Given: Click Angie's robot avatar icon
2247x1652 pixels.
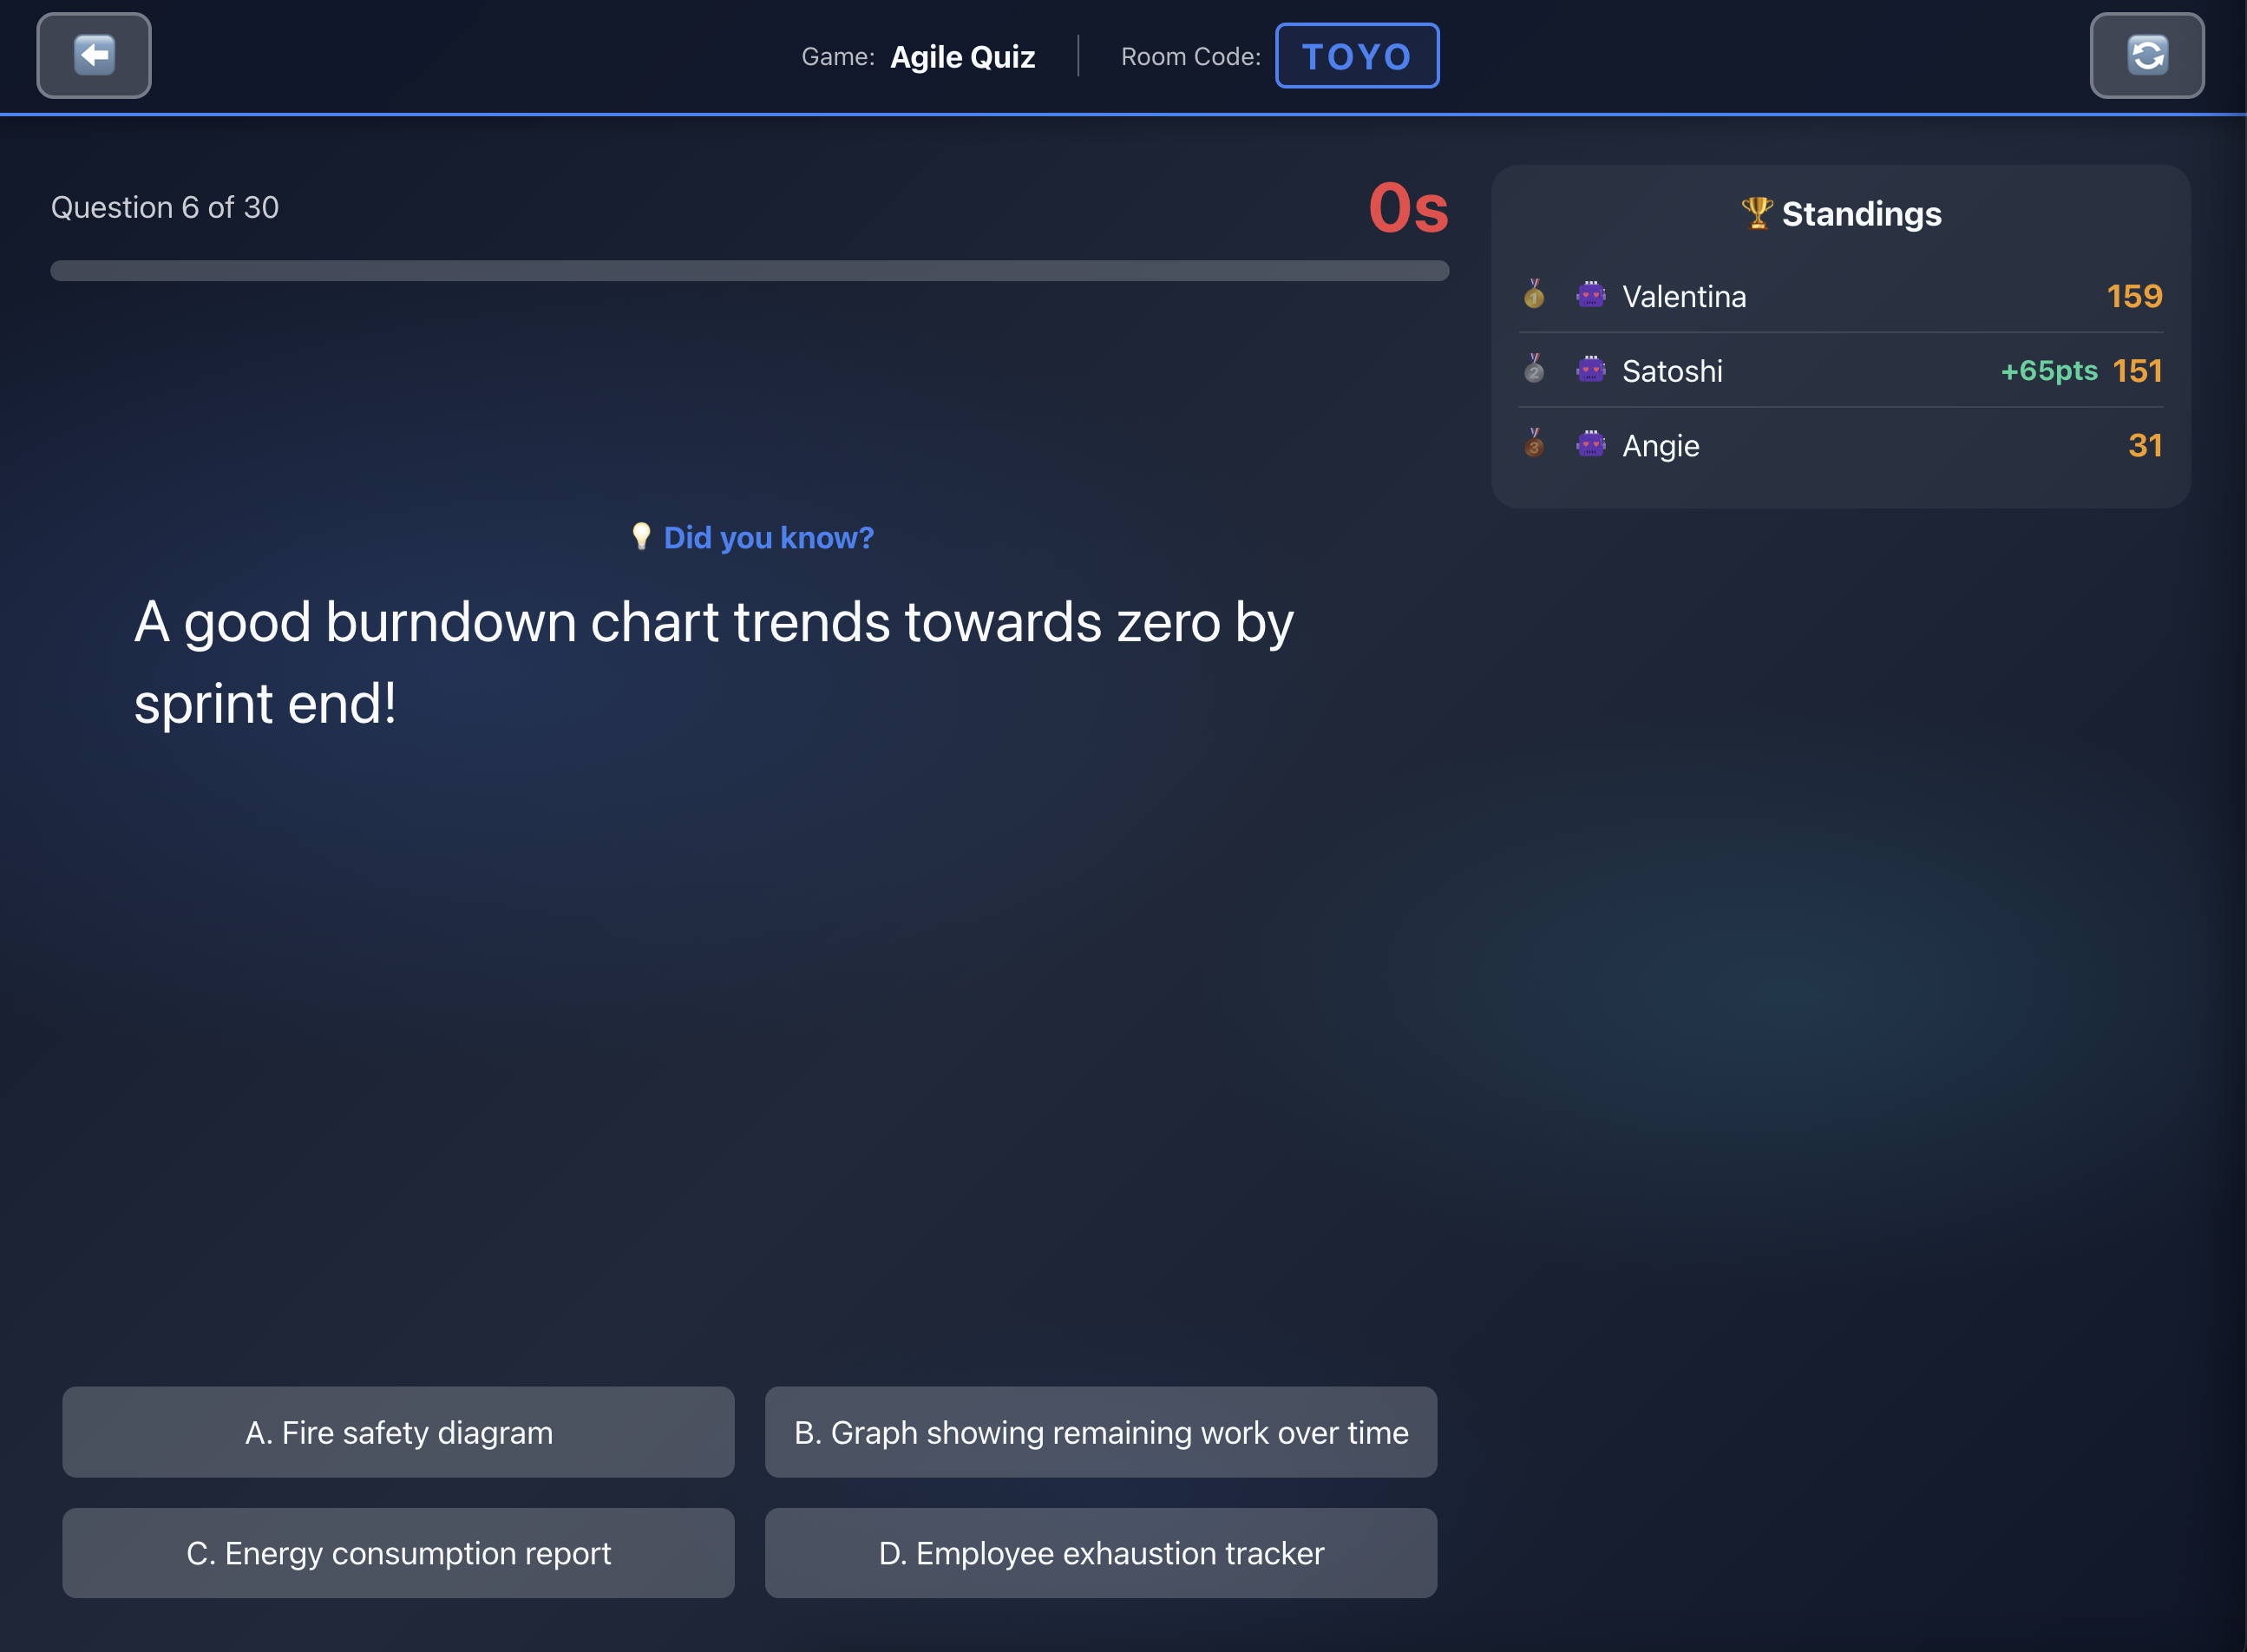Looking at the screenshot, I should coord(1591,444).
